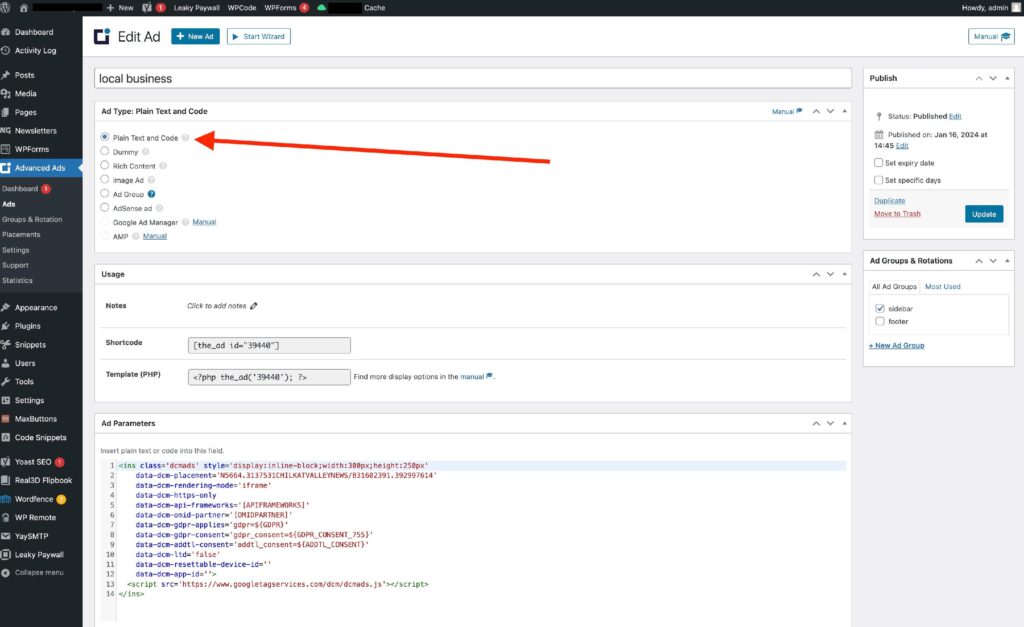
Task: Switch to the Most Used tab
Action: coord(942,287)
